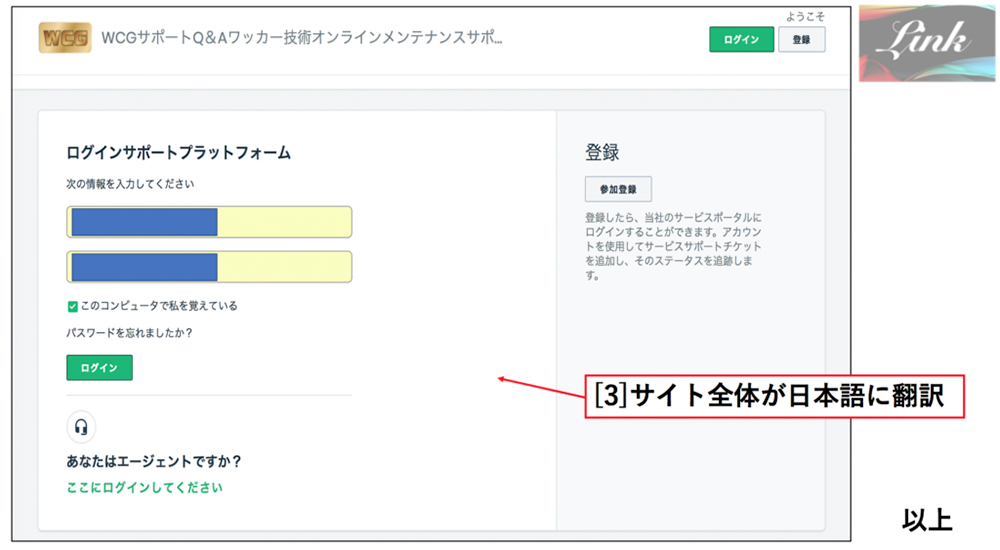Click the 参加登録 button
Viewport: 1000px width, 550px height.
click(x=618, y=189)
